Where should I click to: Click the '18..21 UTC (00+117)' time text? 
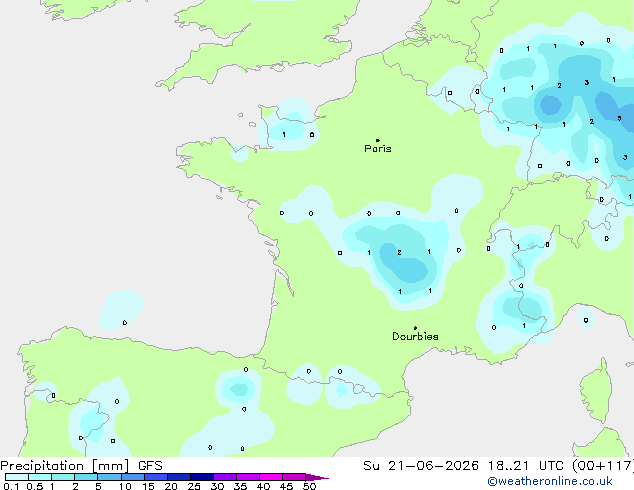[560, 466]
